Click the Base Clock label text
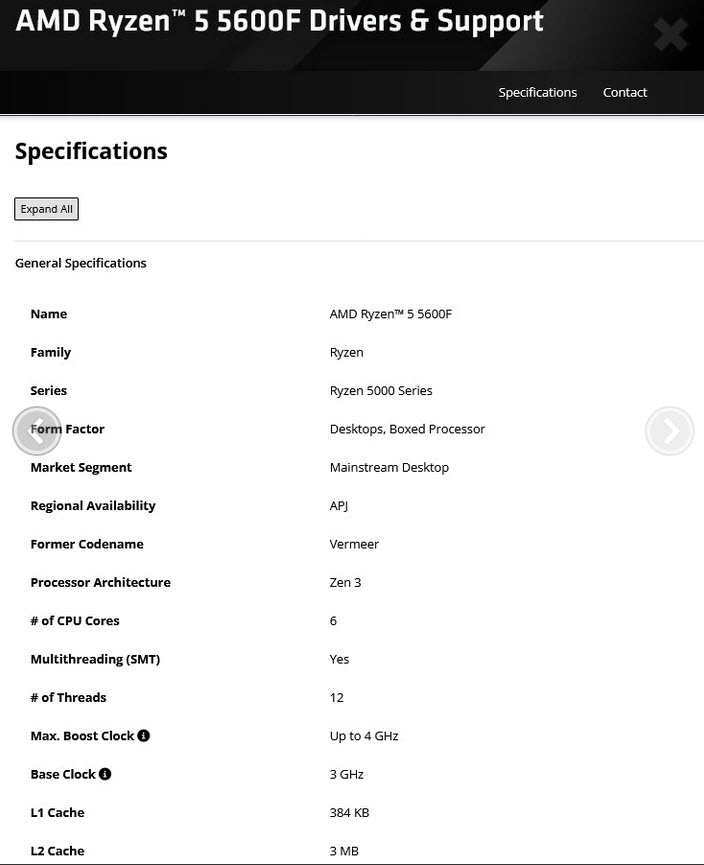The image size is (704, 865). click(63, 774)
